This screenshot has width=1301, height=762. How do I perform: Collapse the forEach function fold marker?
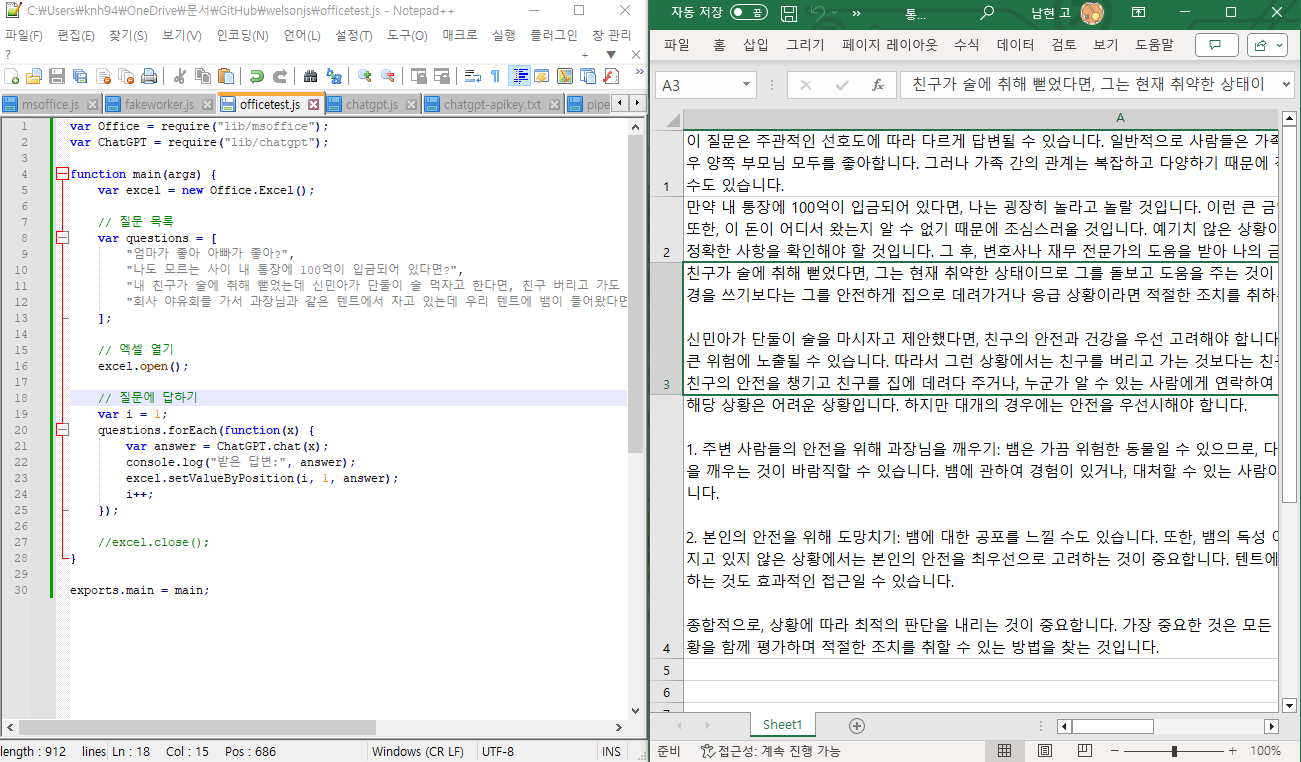62,430
